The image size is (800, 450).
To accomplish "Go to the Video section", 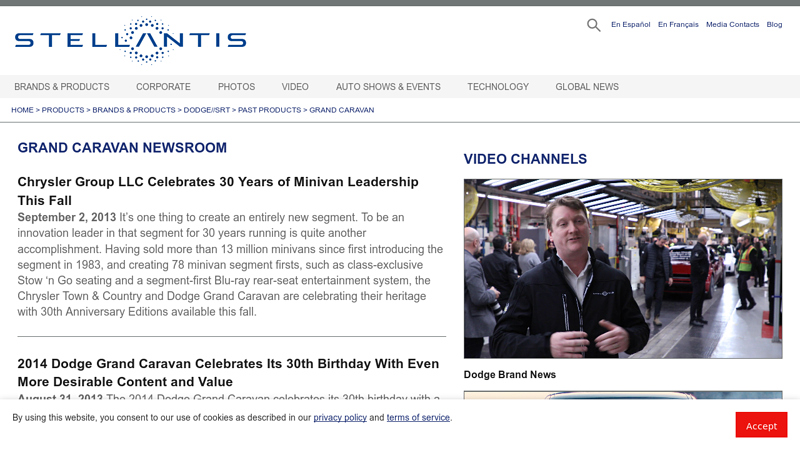I will click(x=295, y=87).
